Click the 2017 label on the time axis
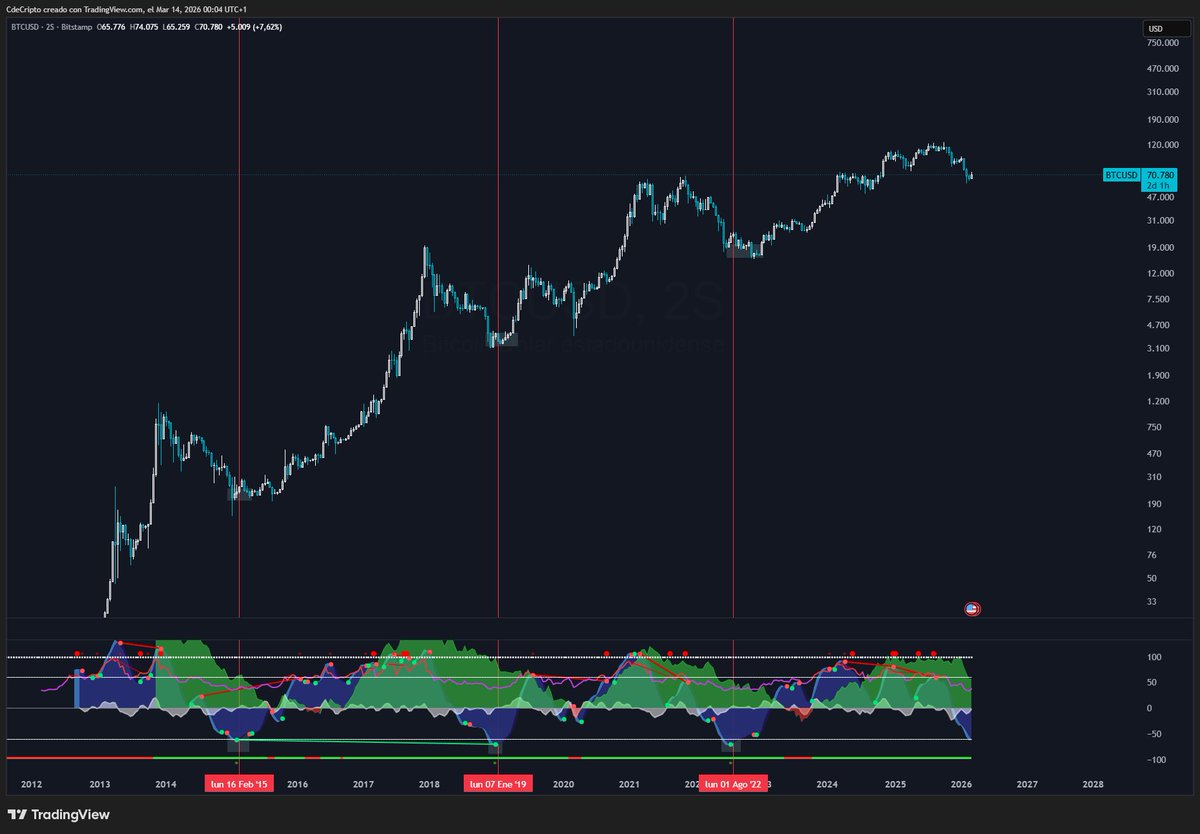The image size is (1200, 834). (x=363, y=785)
